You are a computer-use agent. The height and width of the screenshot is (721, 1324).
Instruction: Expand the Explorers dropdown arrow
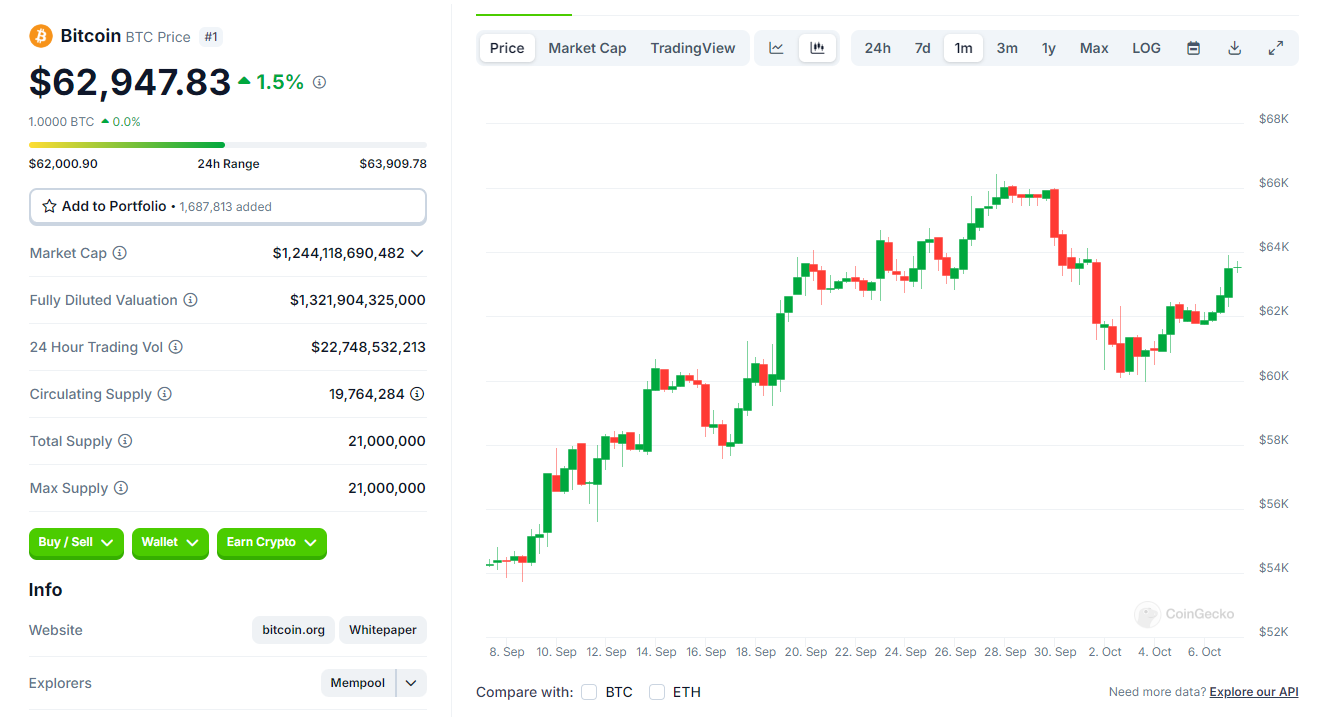point(411,683)
